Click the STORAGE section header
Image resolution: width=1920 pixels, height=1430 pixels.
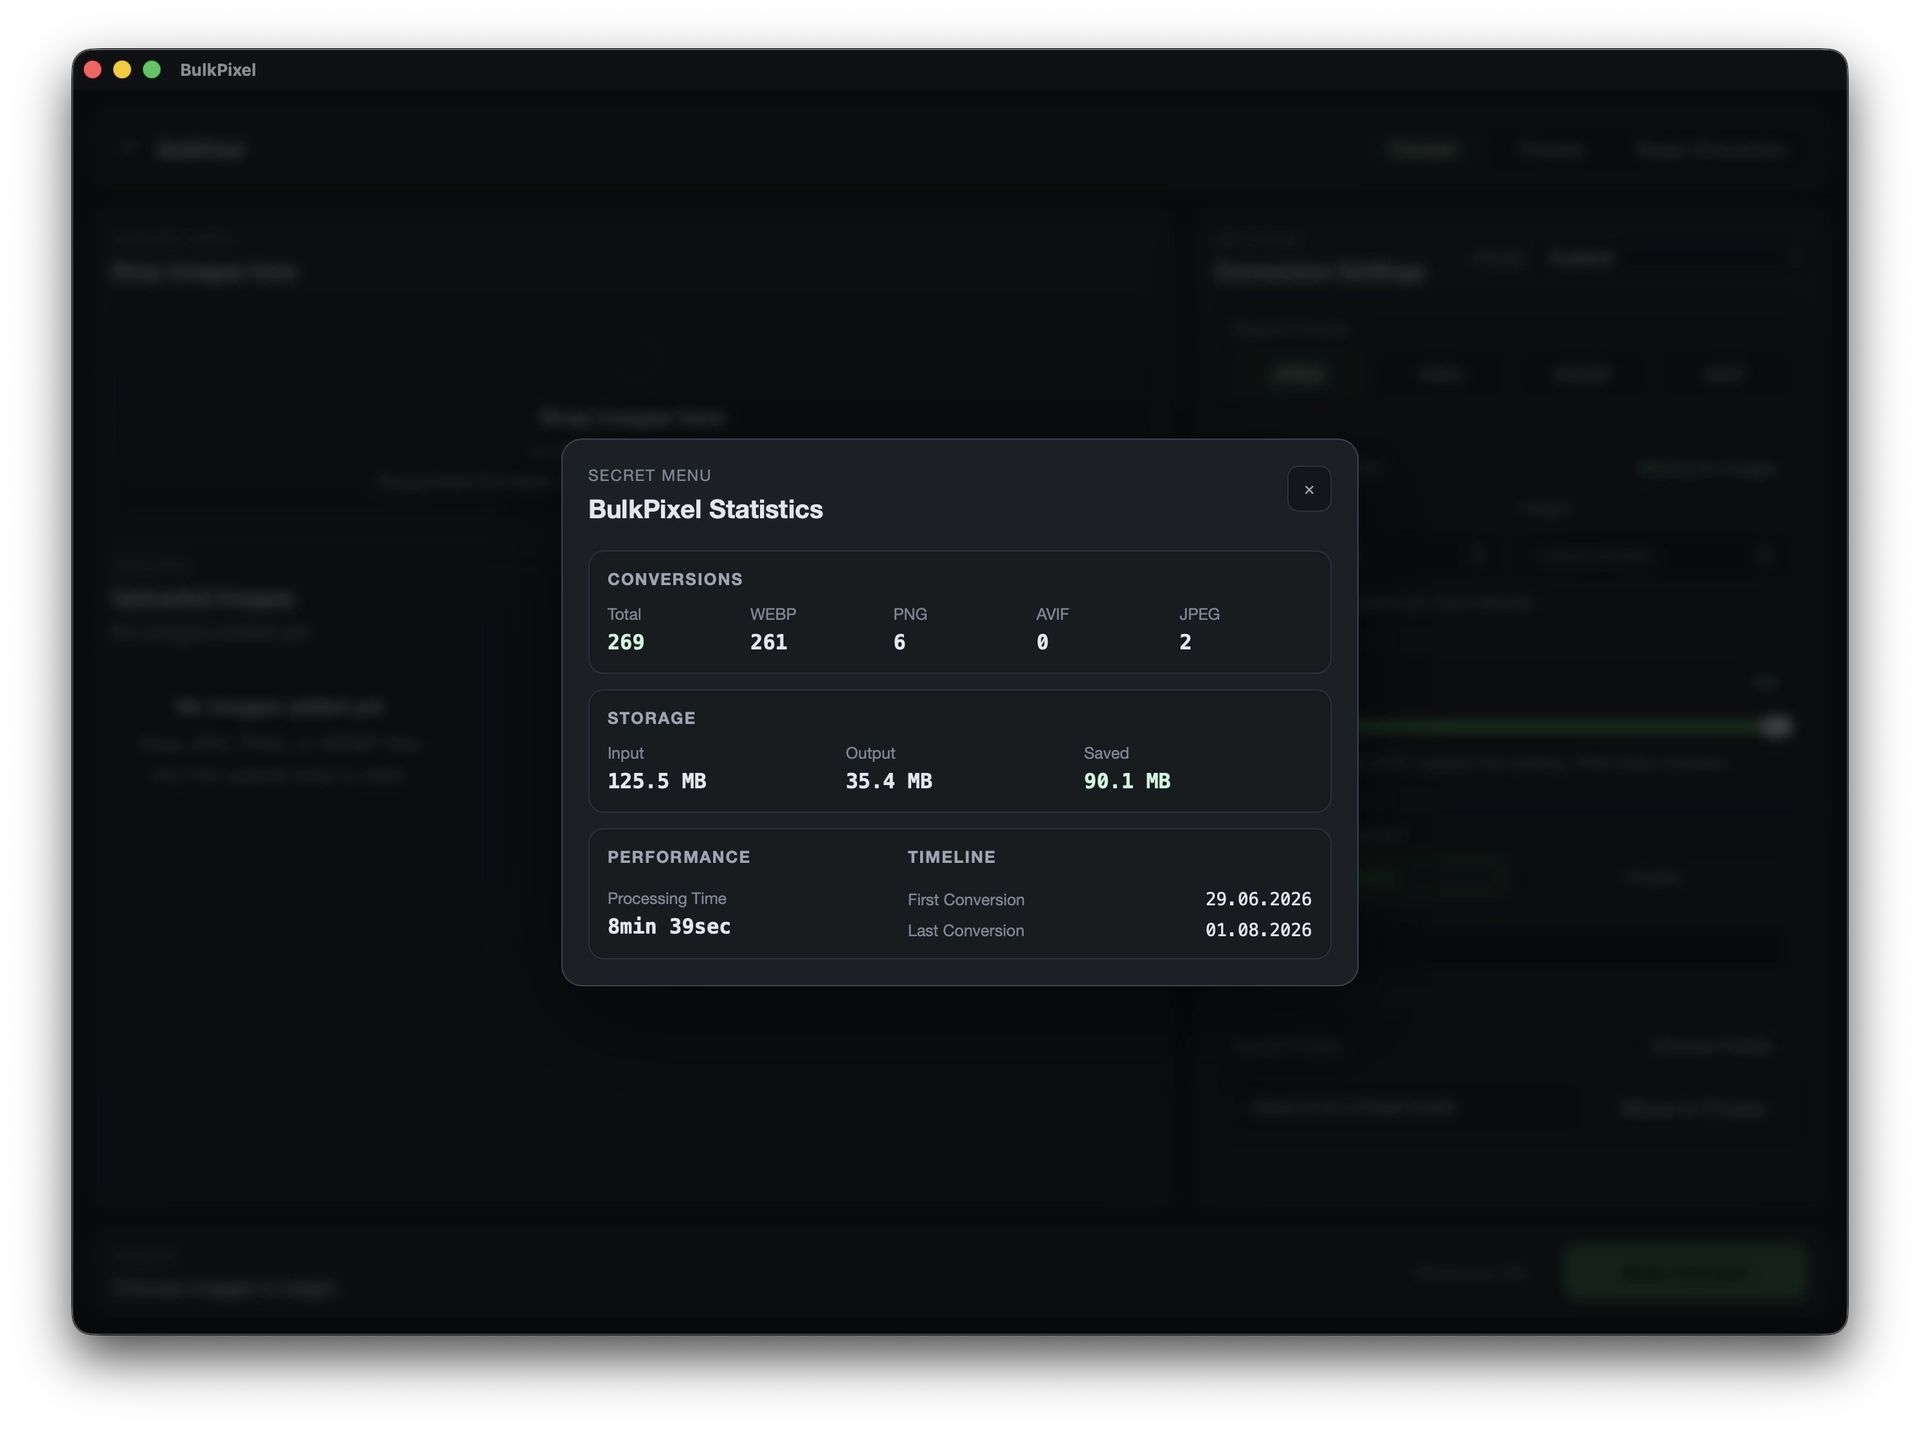651,718
